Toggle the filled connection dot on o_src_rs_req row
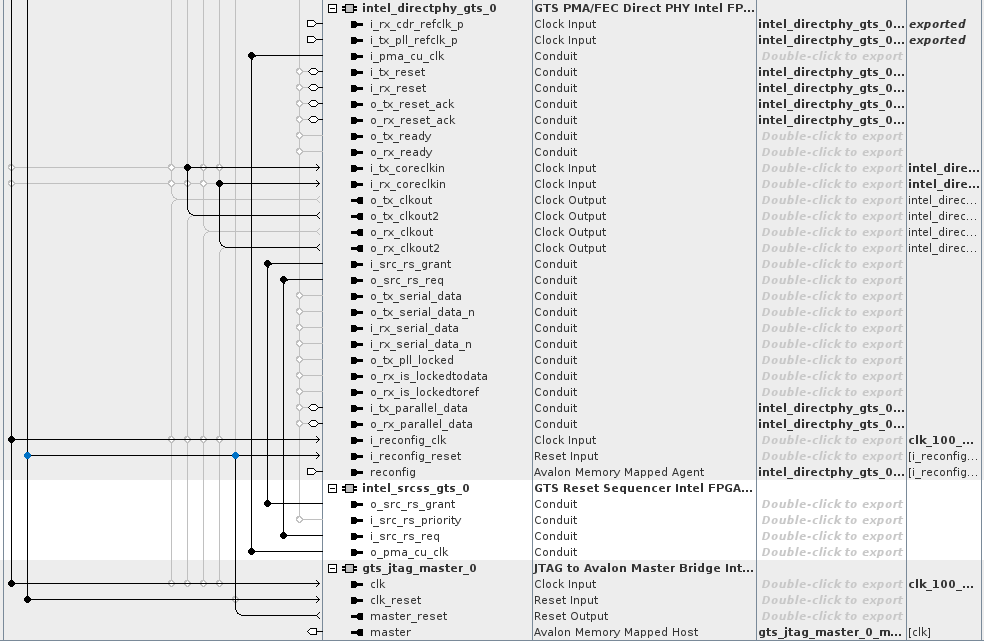Screen dimensions: 984x642 [x=284, y=280]
